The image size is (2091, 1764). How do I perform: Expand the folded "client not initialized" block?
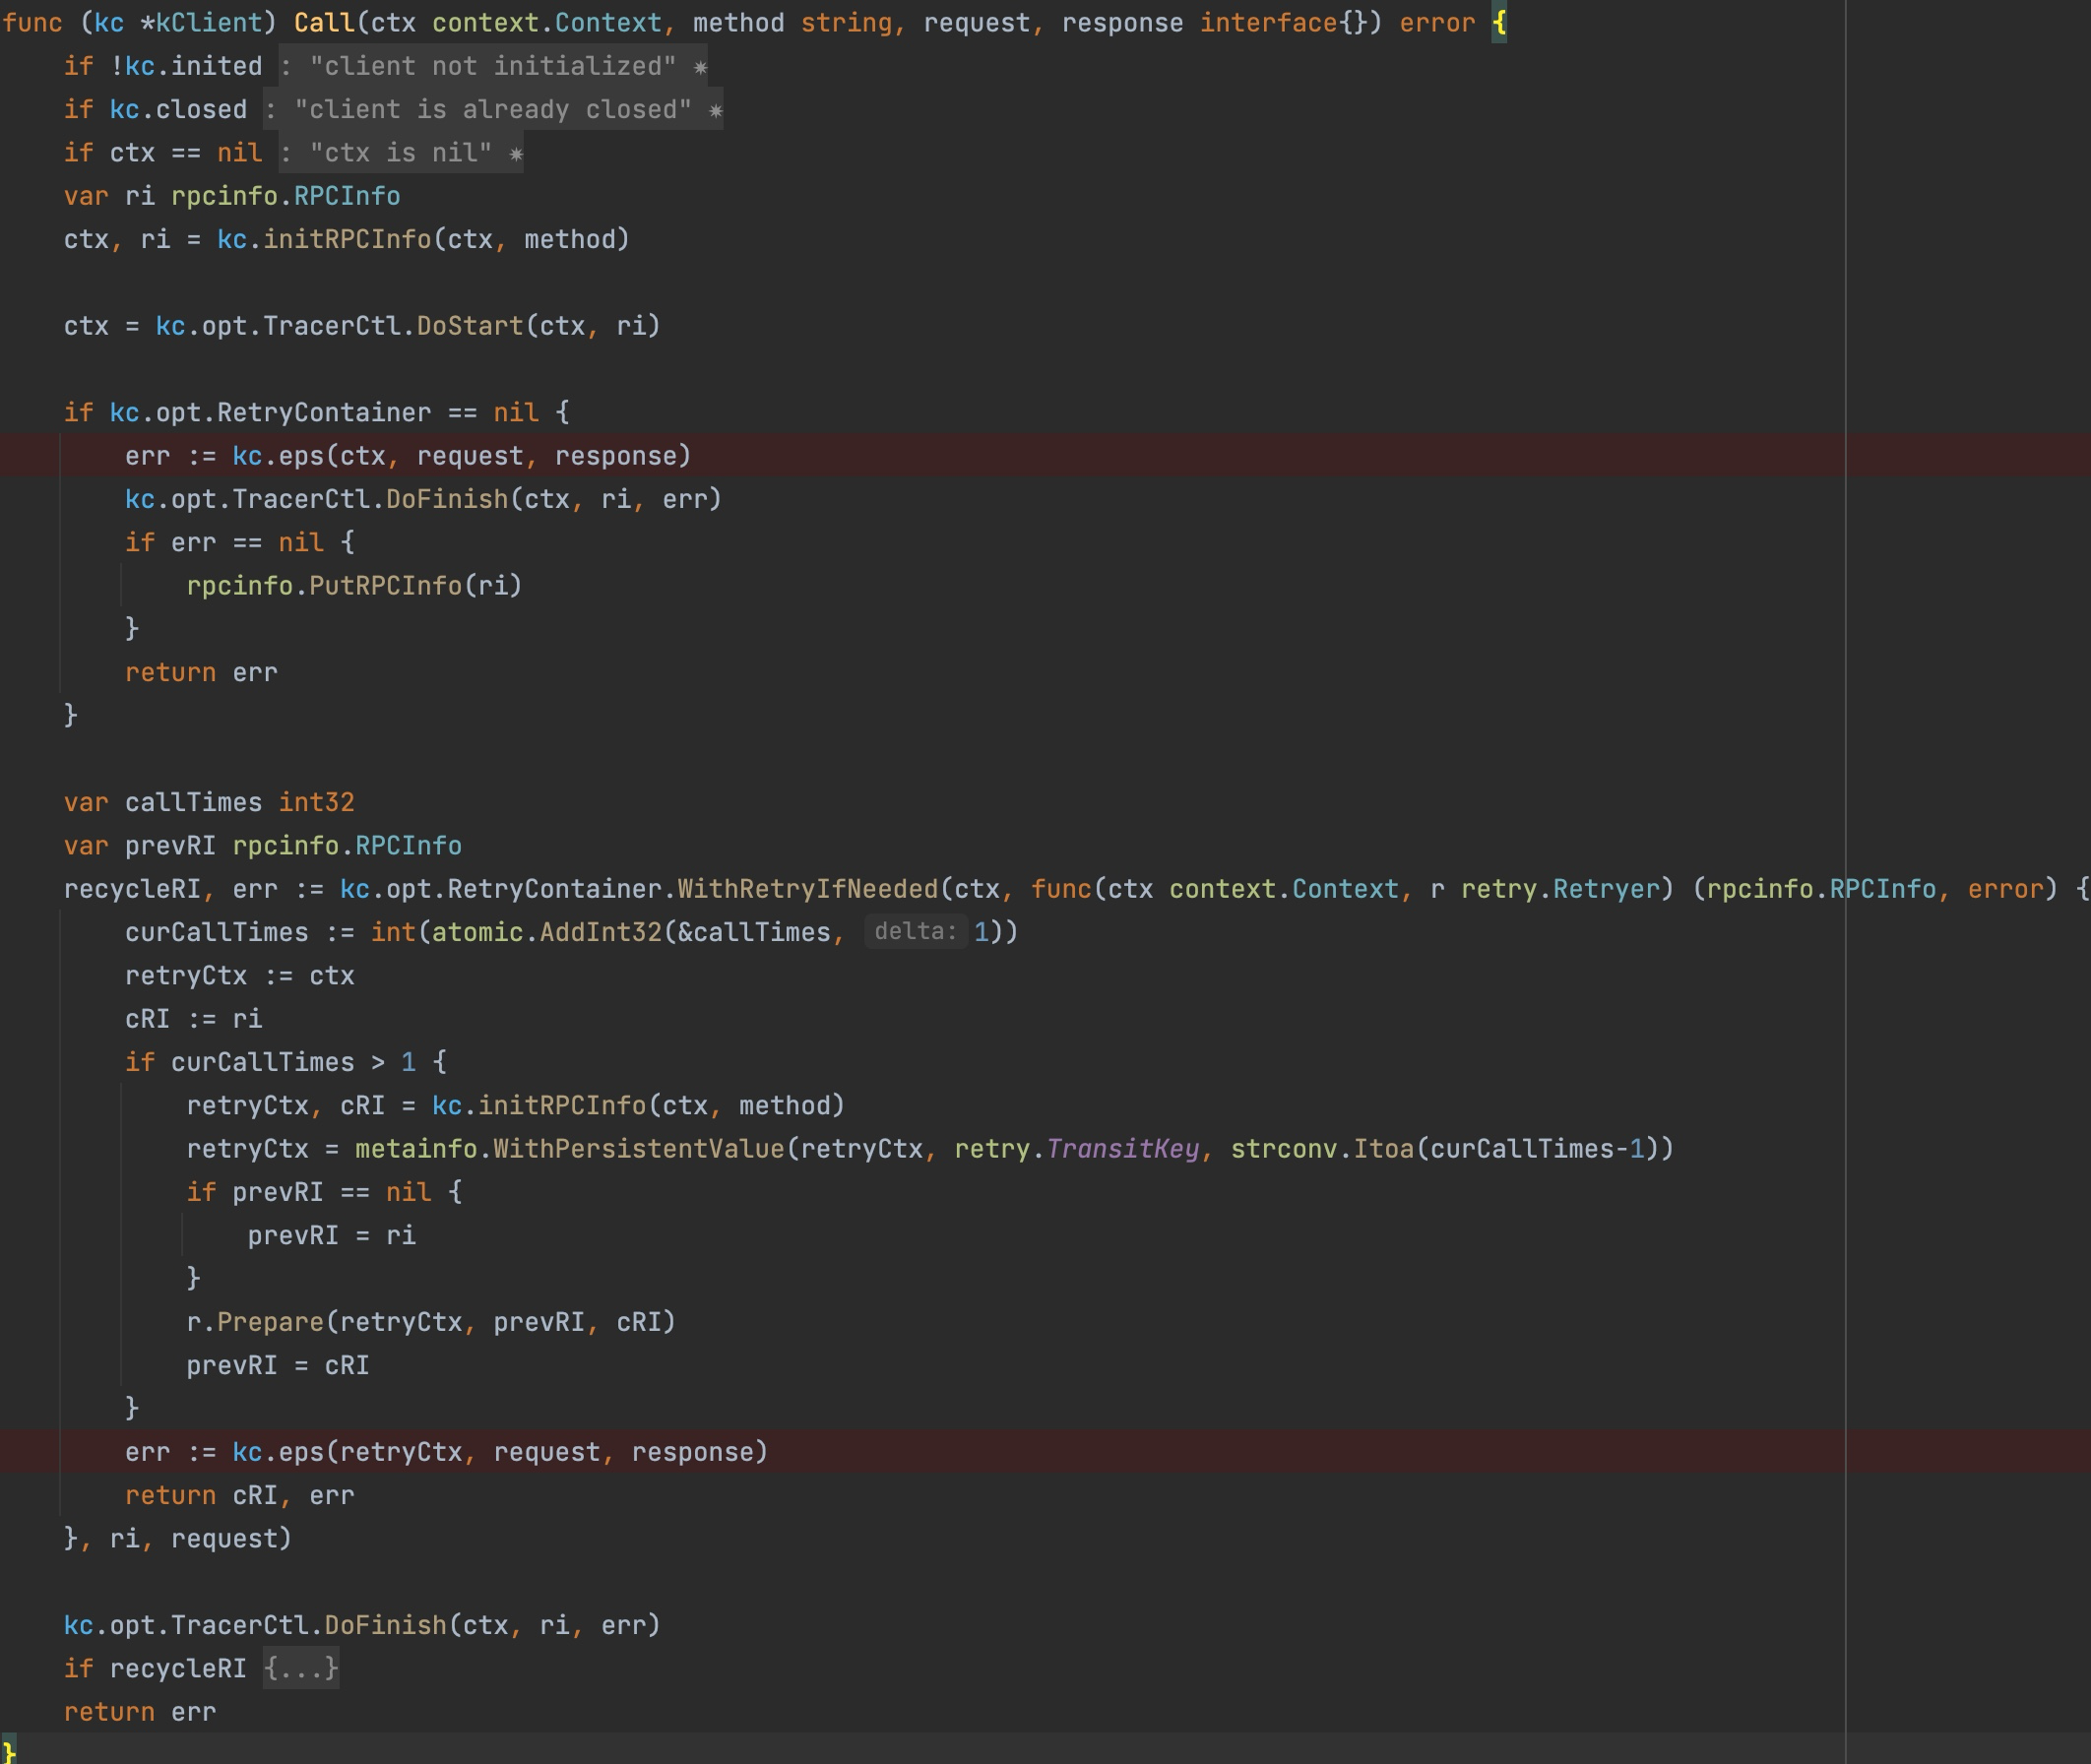coord(492,66)
